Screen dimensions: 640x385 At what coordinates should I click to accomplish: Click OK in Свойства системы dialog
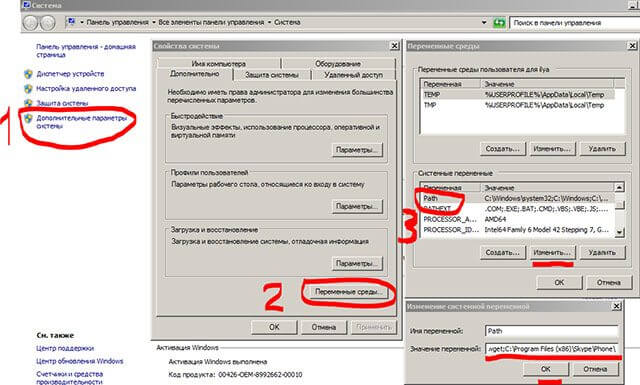tap(274, 327)
